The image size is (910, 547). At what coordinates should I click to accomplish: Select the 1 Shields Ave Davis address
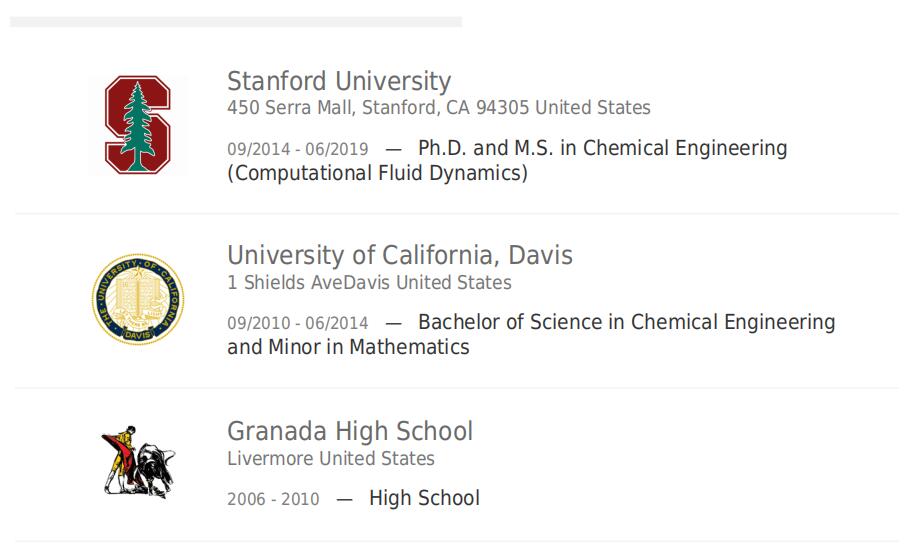pyautogui.click(x=369, y=282)
